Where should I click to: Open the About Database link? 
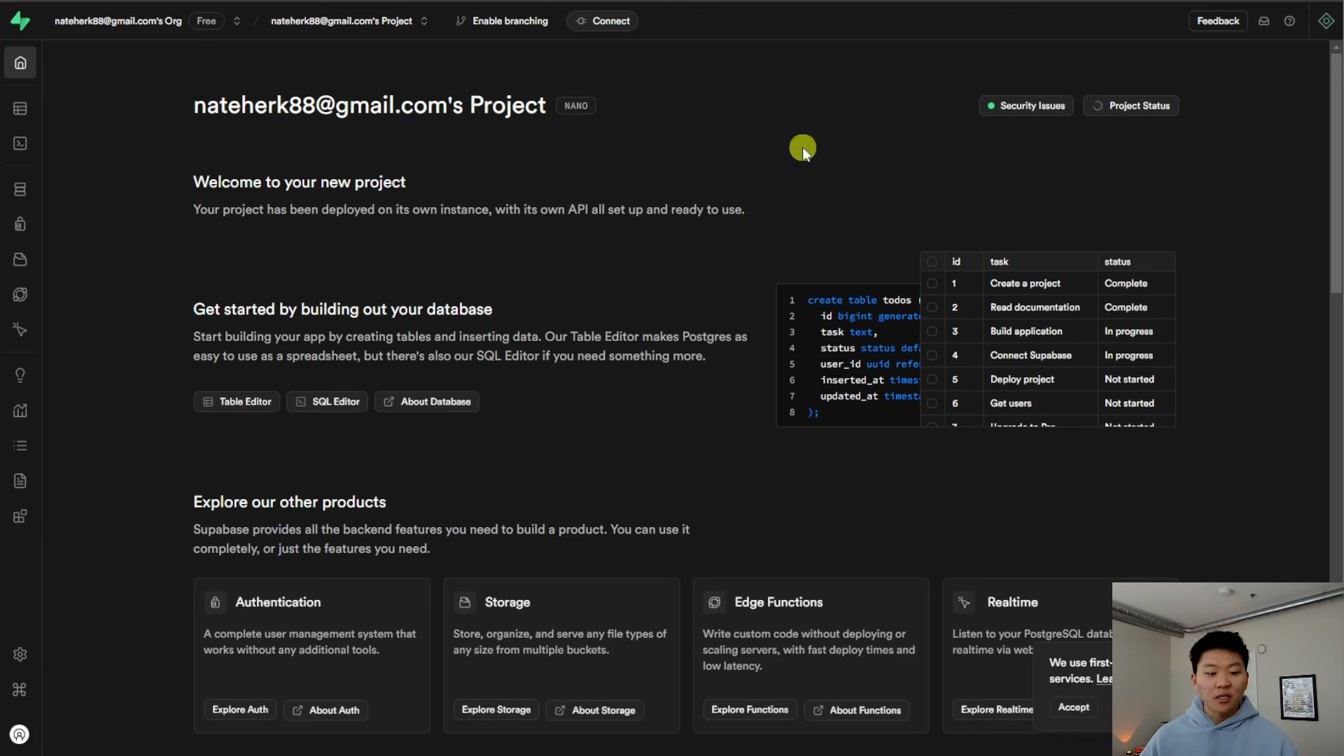pyautogui.click(x=427, y=402)
